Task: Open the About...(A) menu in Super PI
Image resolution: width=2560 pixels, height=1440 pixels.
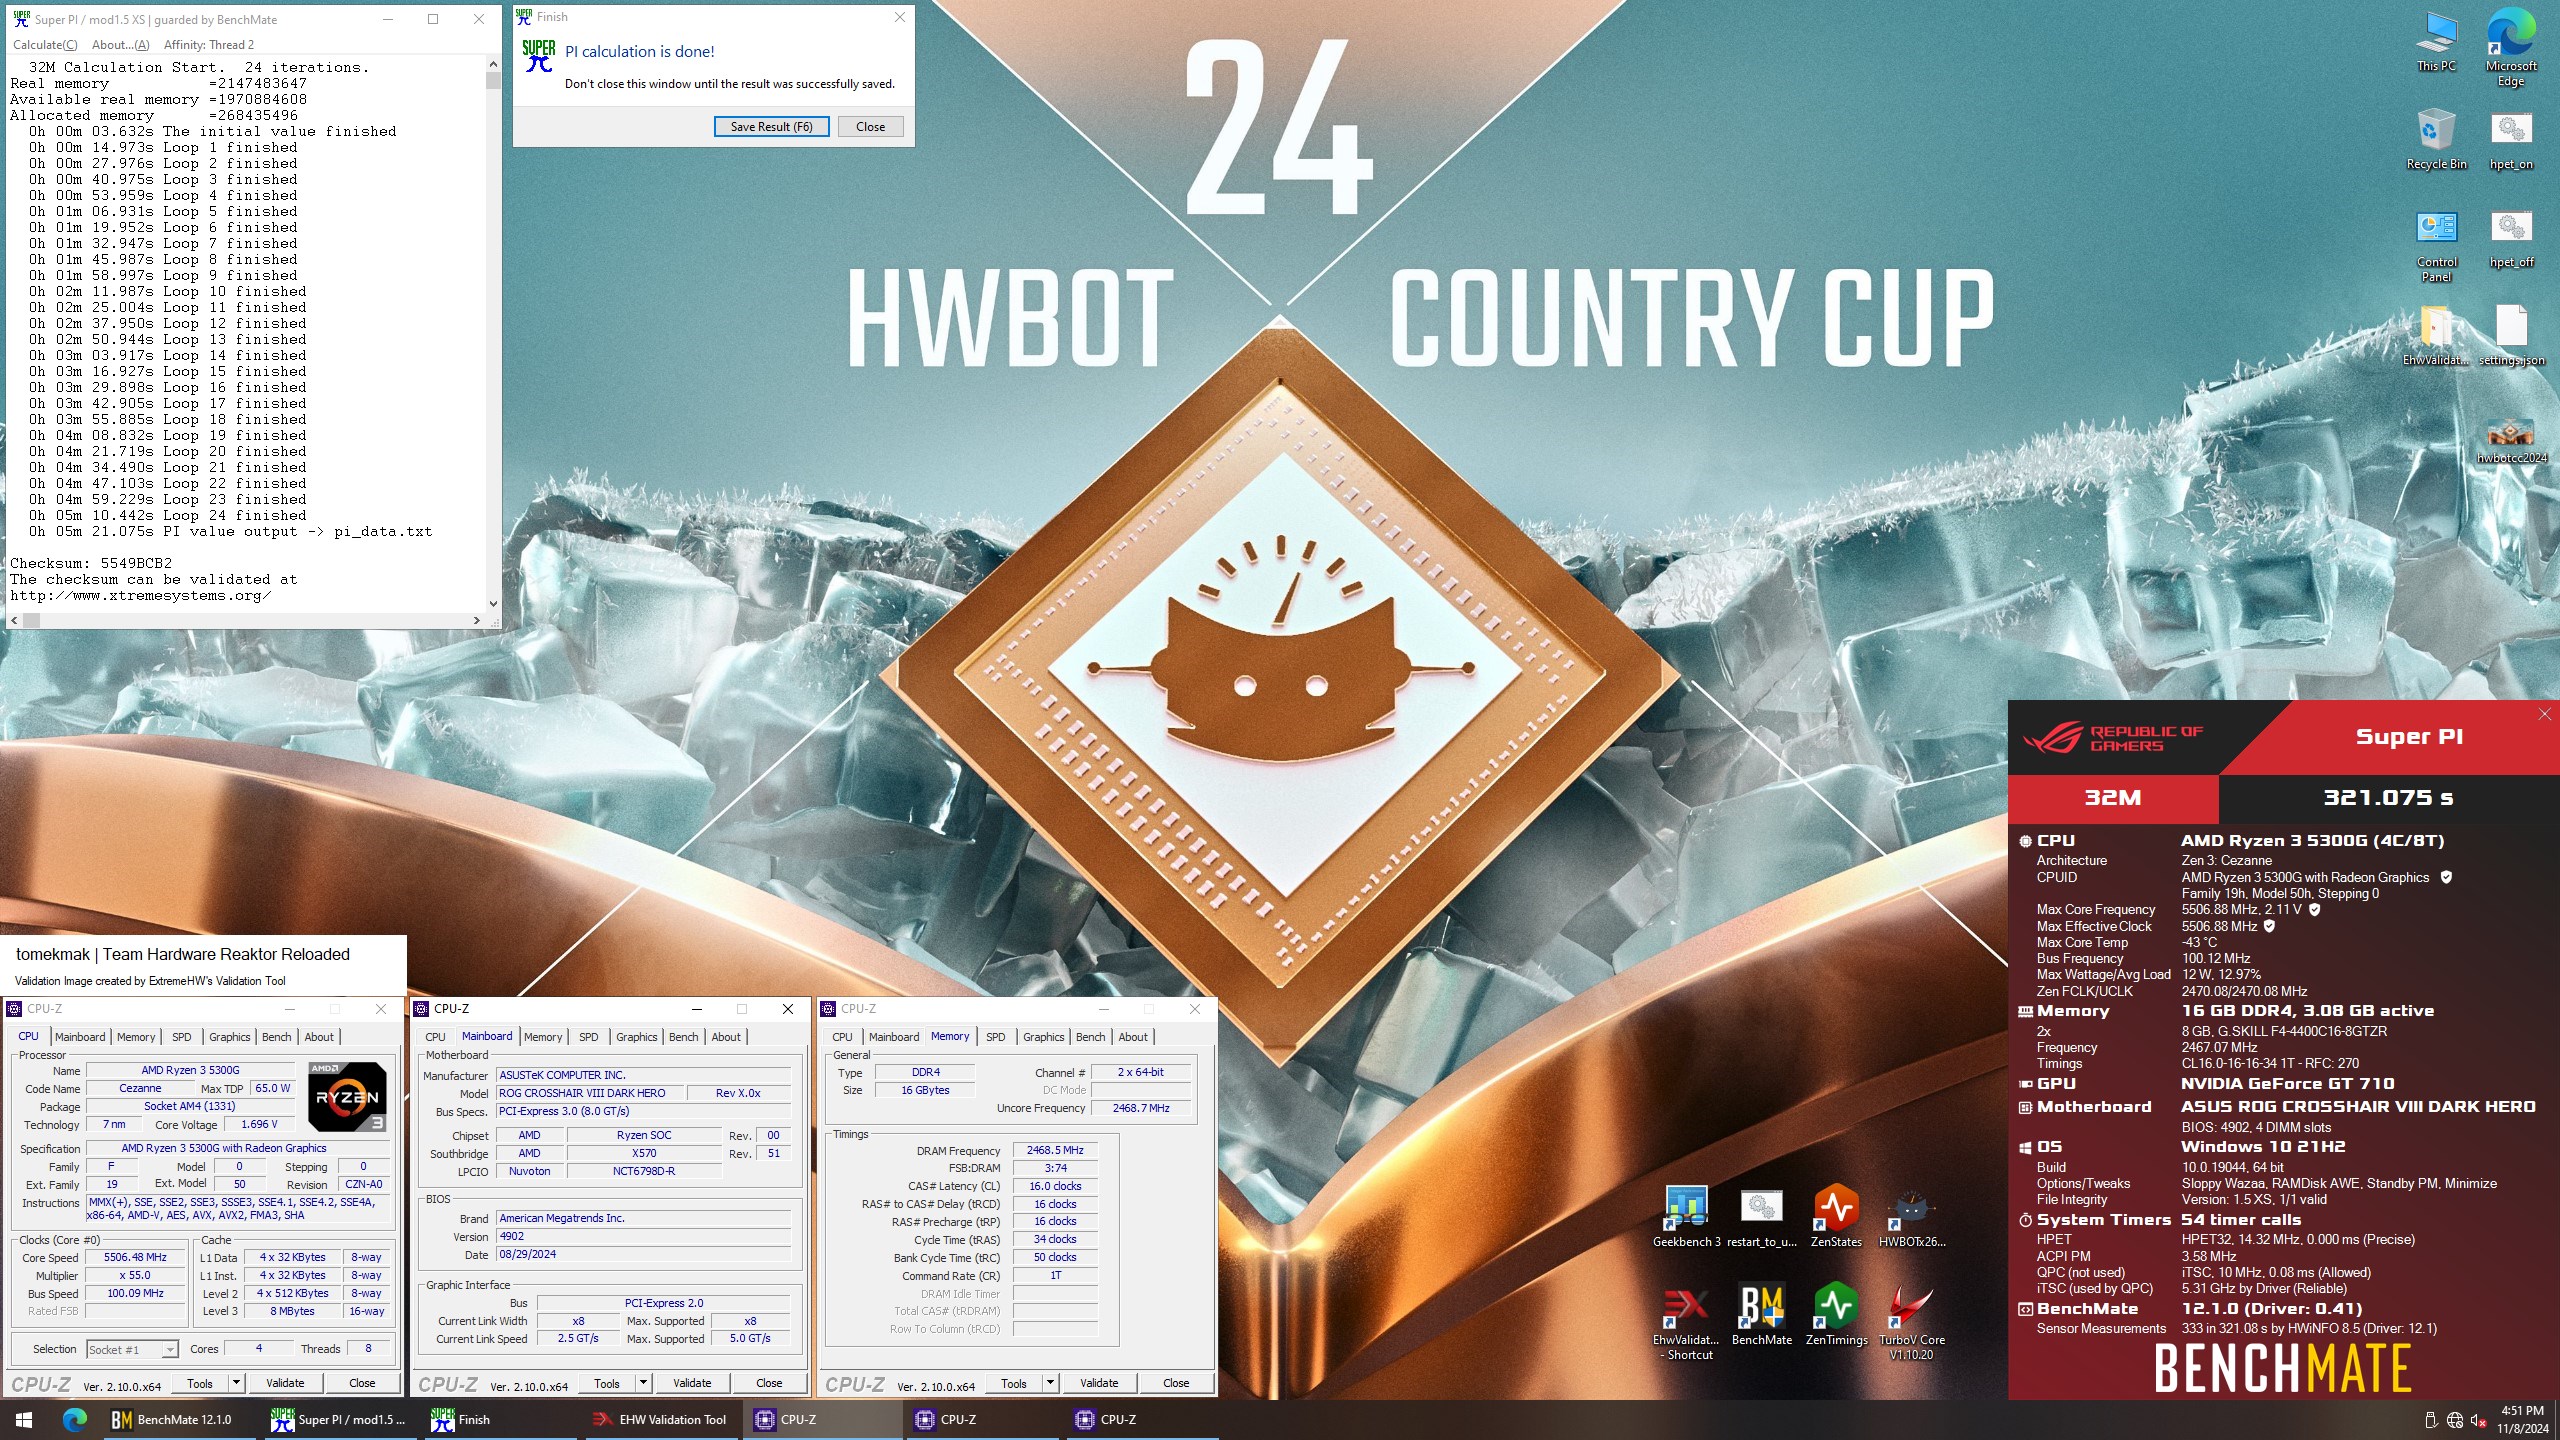Action: [x=120, y=45]
